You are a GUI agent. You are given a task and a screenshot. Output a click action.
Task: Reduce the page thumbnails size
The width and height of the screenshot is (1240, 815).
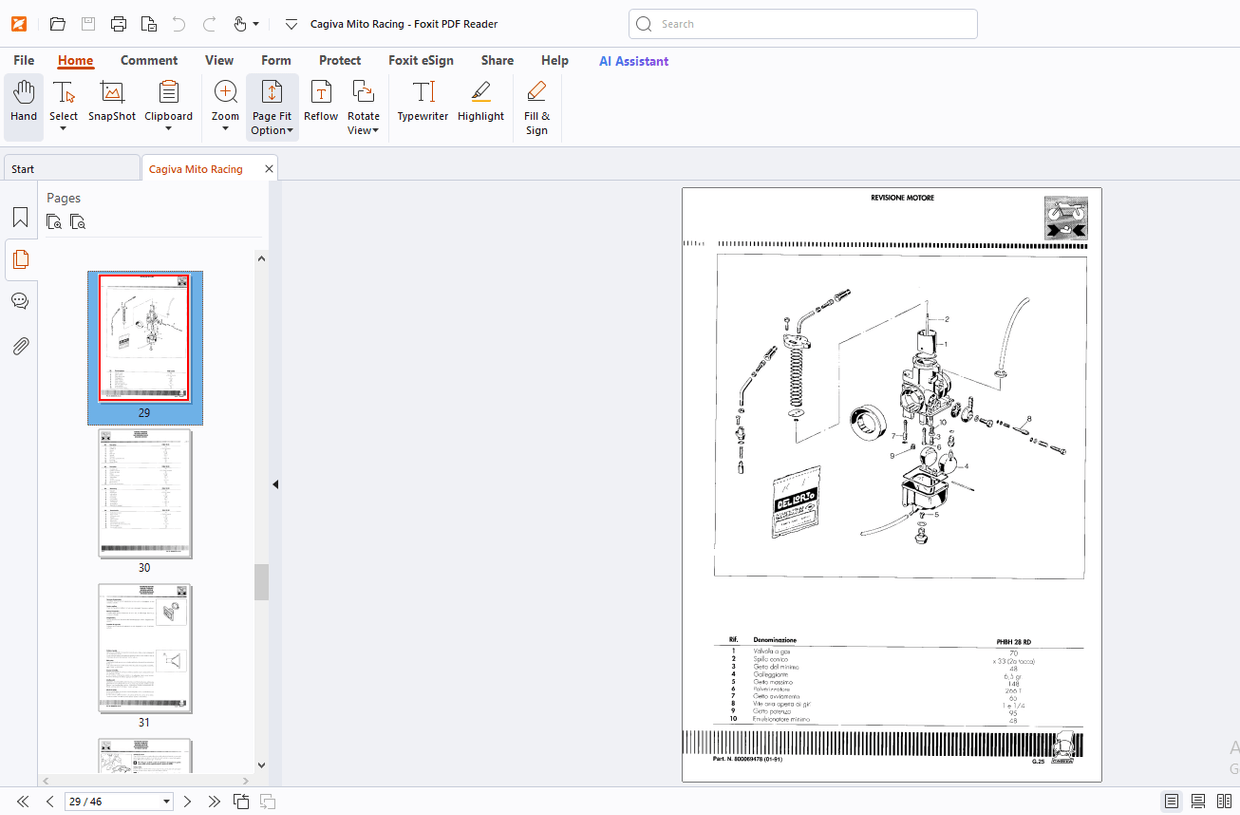pyautogui.click(x=77, y=221)
